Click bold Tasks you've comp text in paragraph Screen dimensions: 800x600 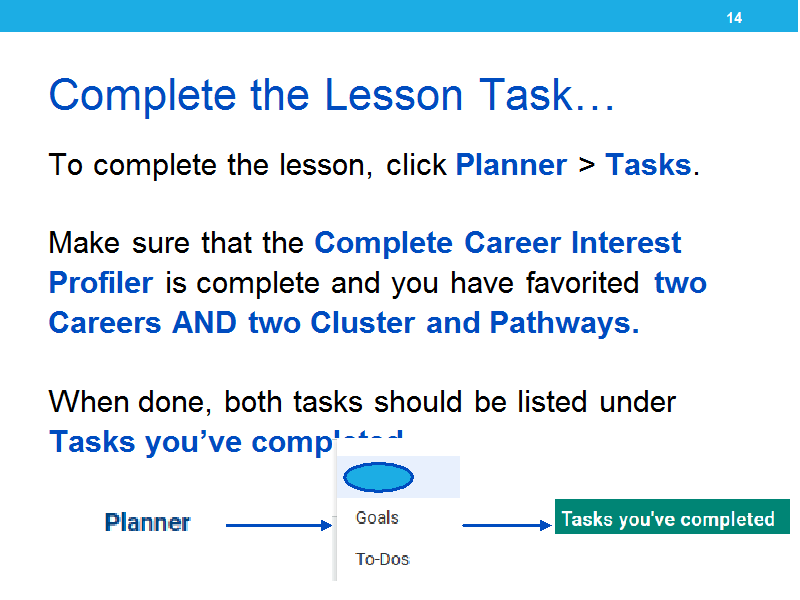(191, 442)
